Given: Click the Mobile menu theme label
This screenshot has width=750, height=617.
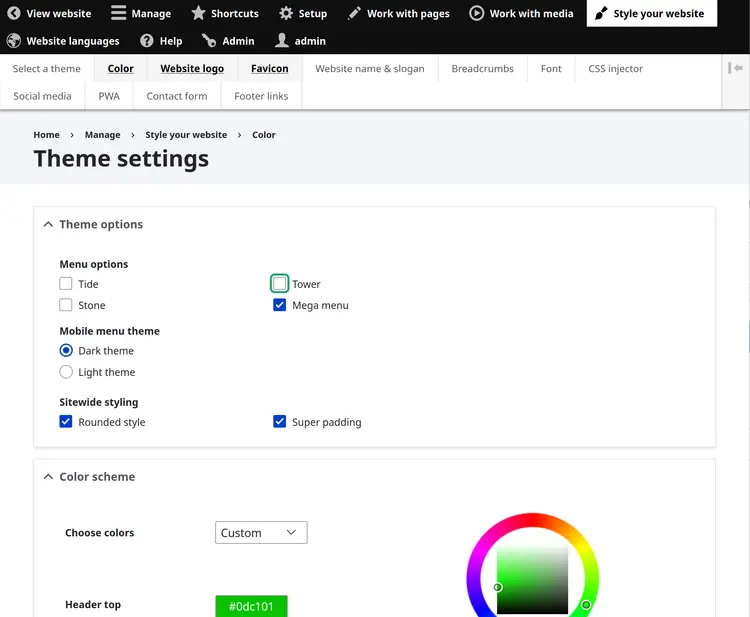Looking at the screenshot, I should [110, 331].
